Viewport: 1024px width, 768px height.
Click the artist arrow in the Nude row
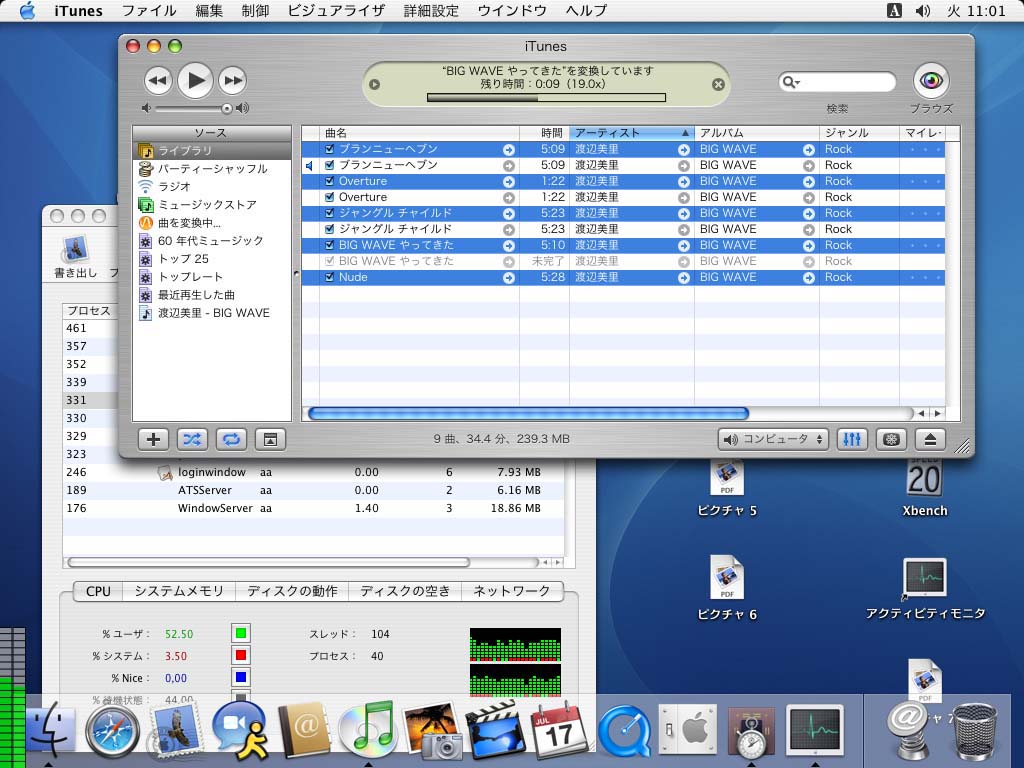pos(684,278)
